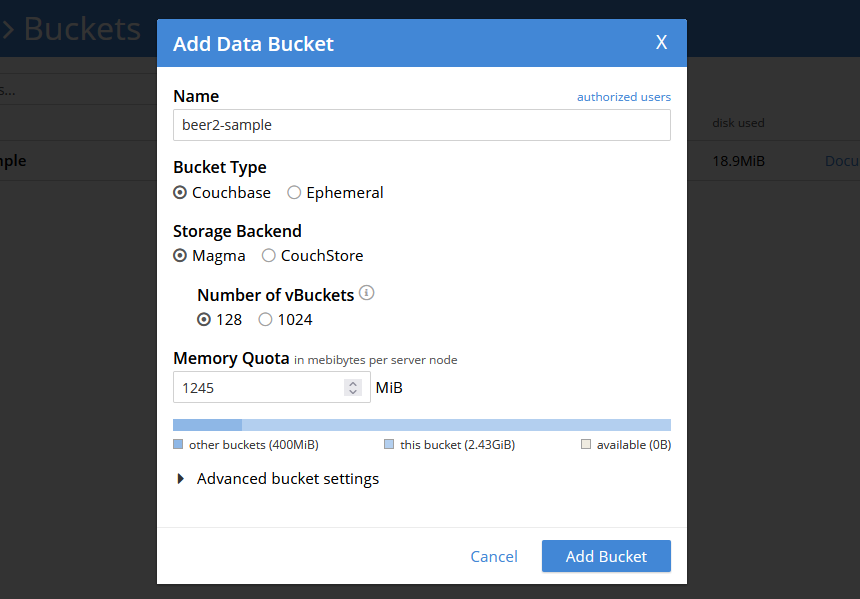The width and height of the screenshot is (860, 599).
Task: Click the 'this bucket (2.43GiB)' label
Action: [457, 445]
